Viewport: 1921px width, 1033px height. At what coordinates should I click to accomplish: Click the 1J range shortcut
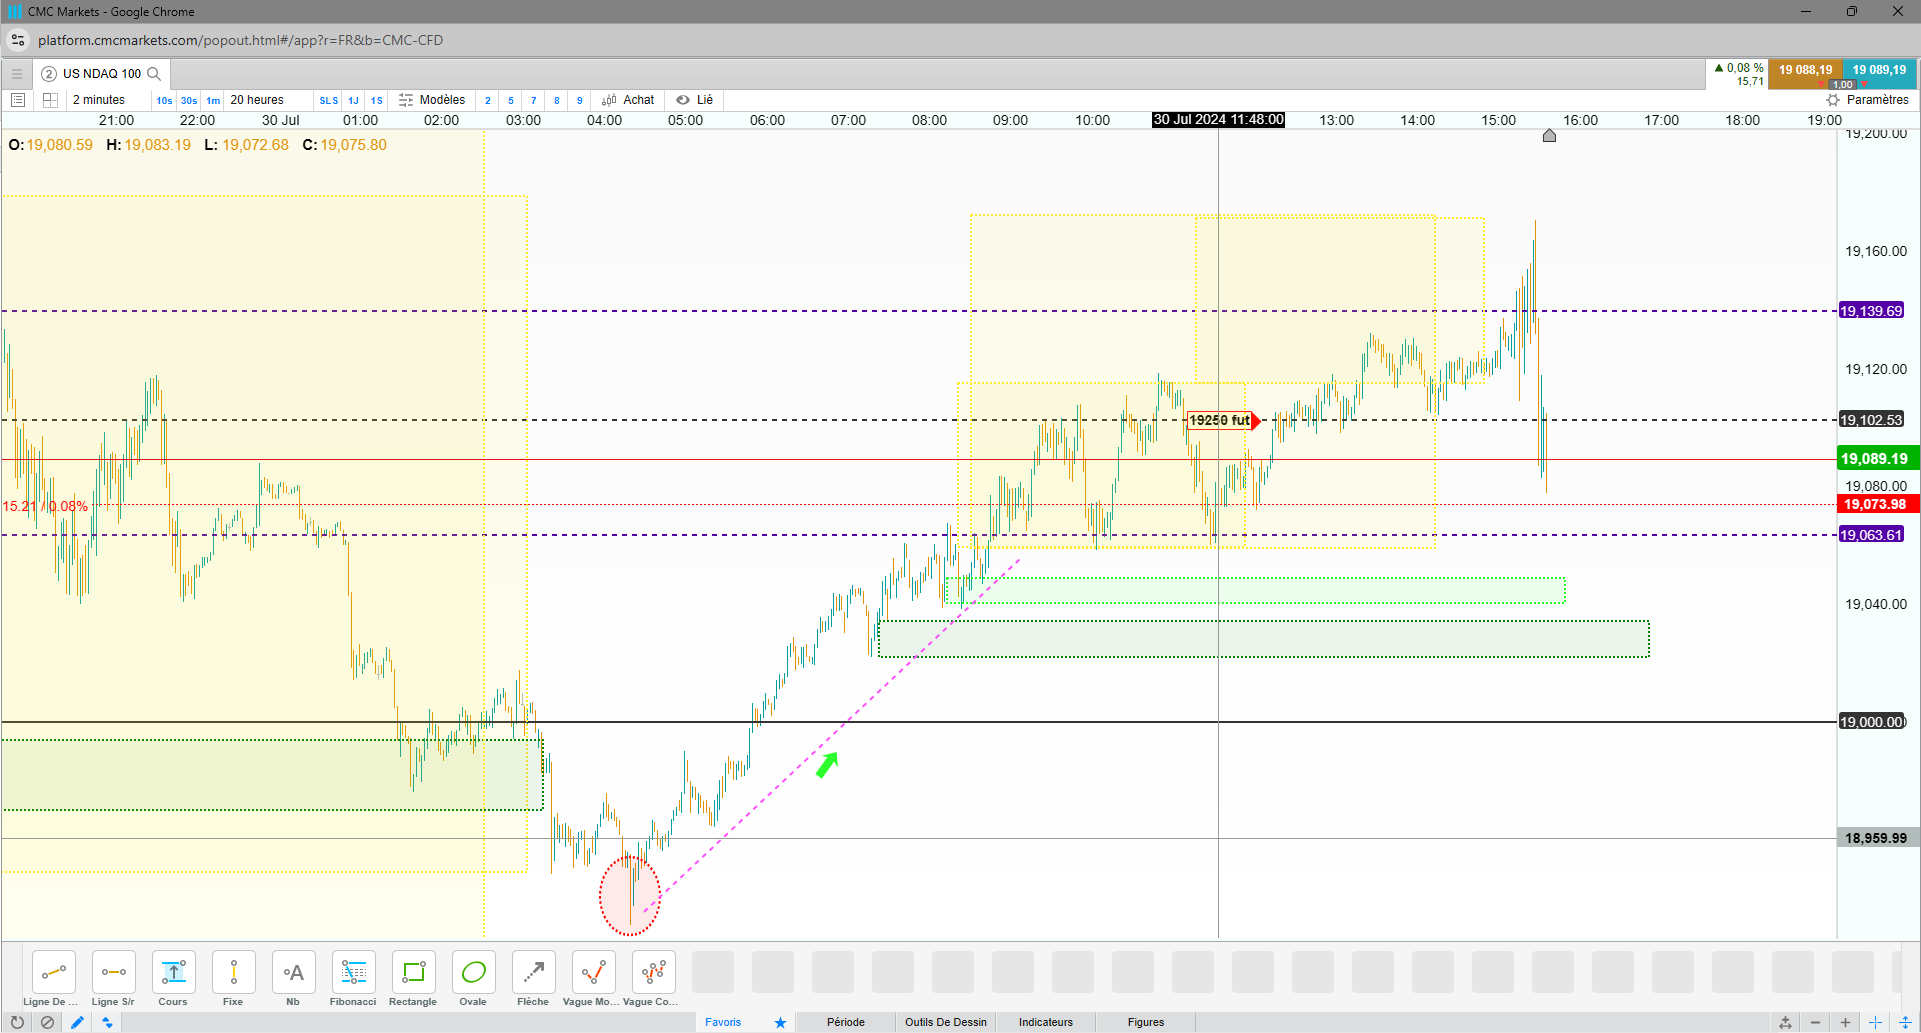353,100
